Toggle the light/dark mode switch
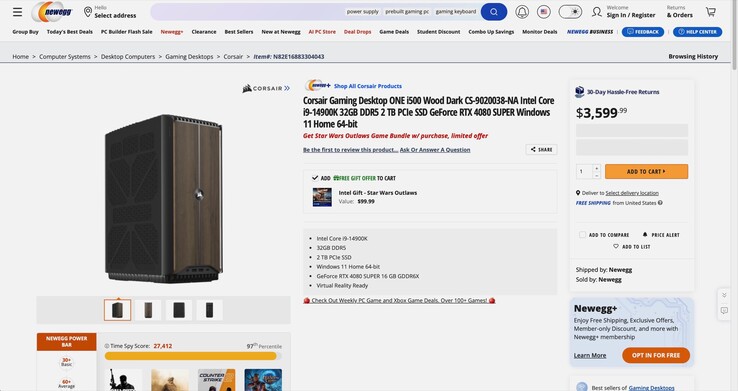 [570, 12]
